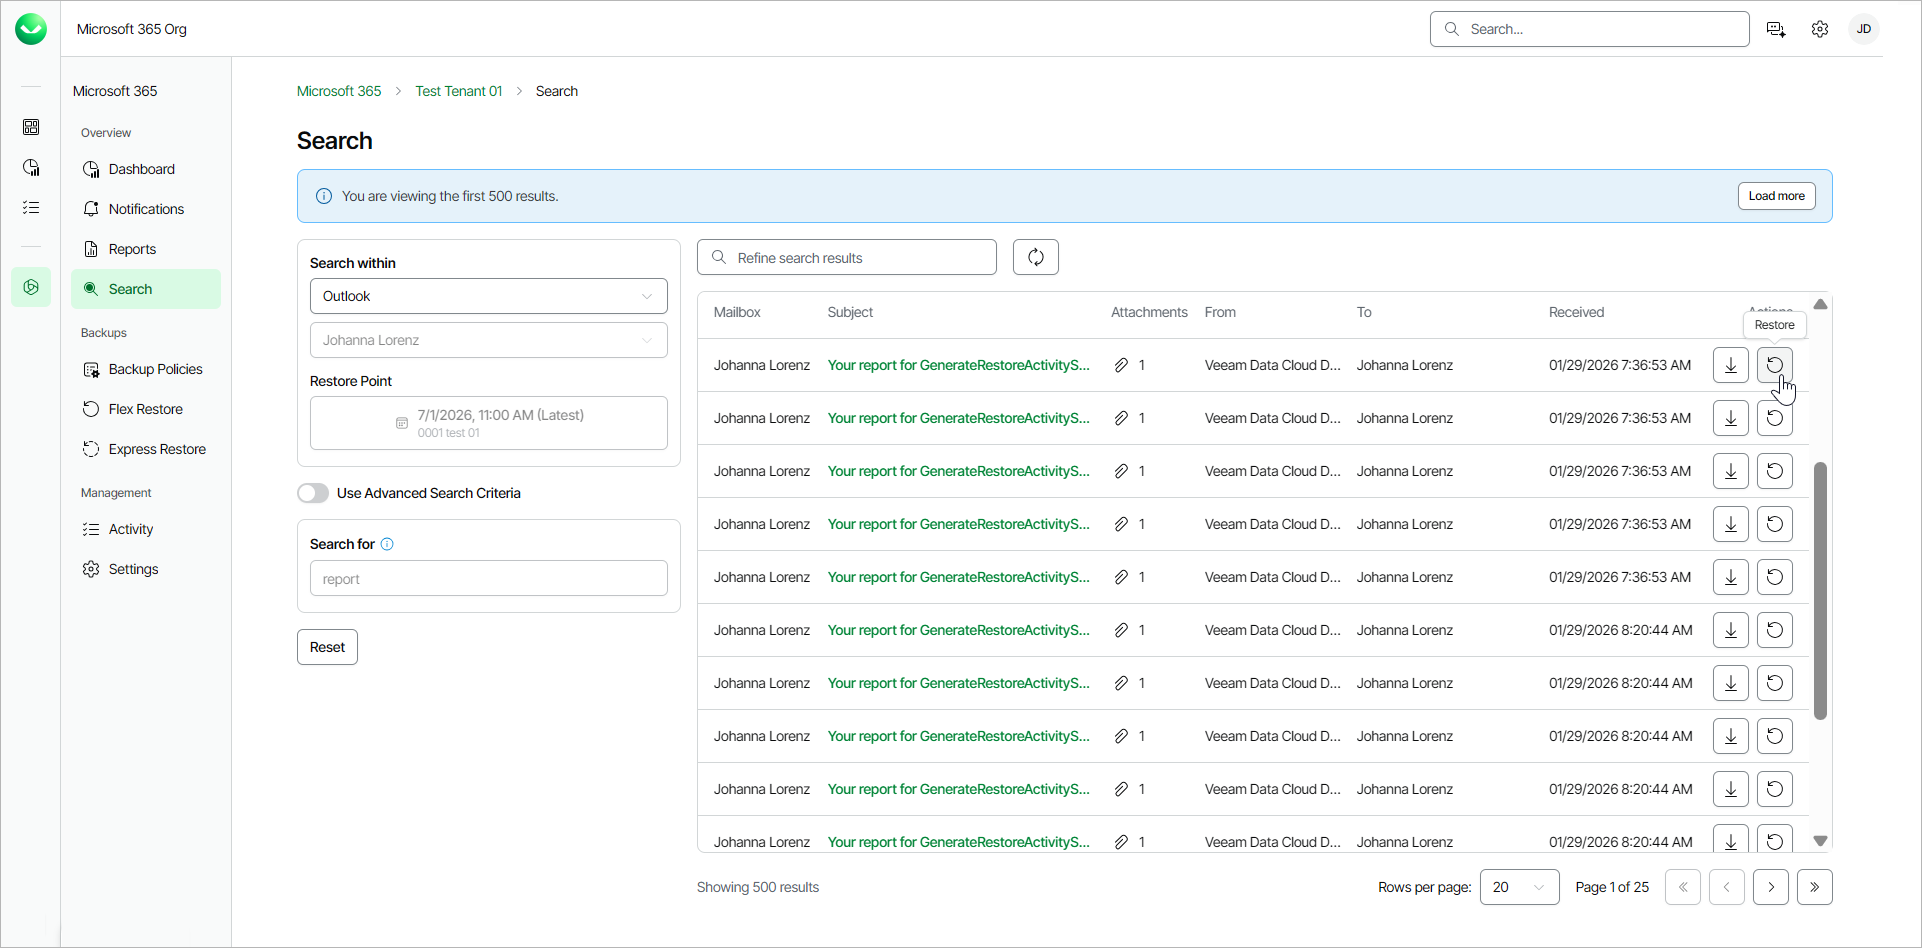Open Express Restore in the sidebar
Screen dimensions: 1922x948
(x=146, y=449)
